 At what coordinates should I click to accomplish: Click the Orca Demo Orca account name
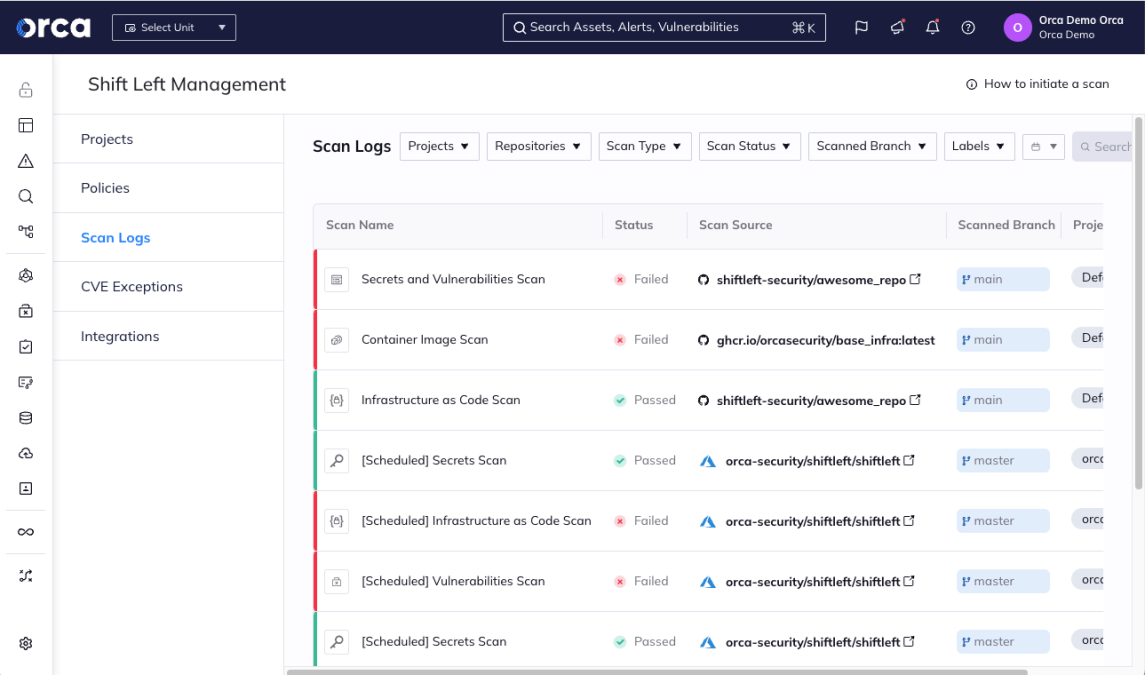1081,20
